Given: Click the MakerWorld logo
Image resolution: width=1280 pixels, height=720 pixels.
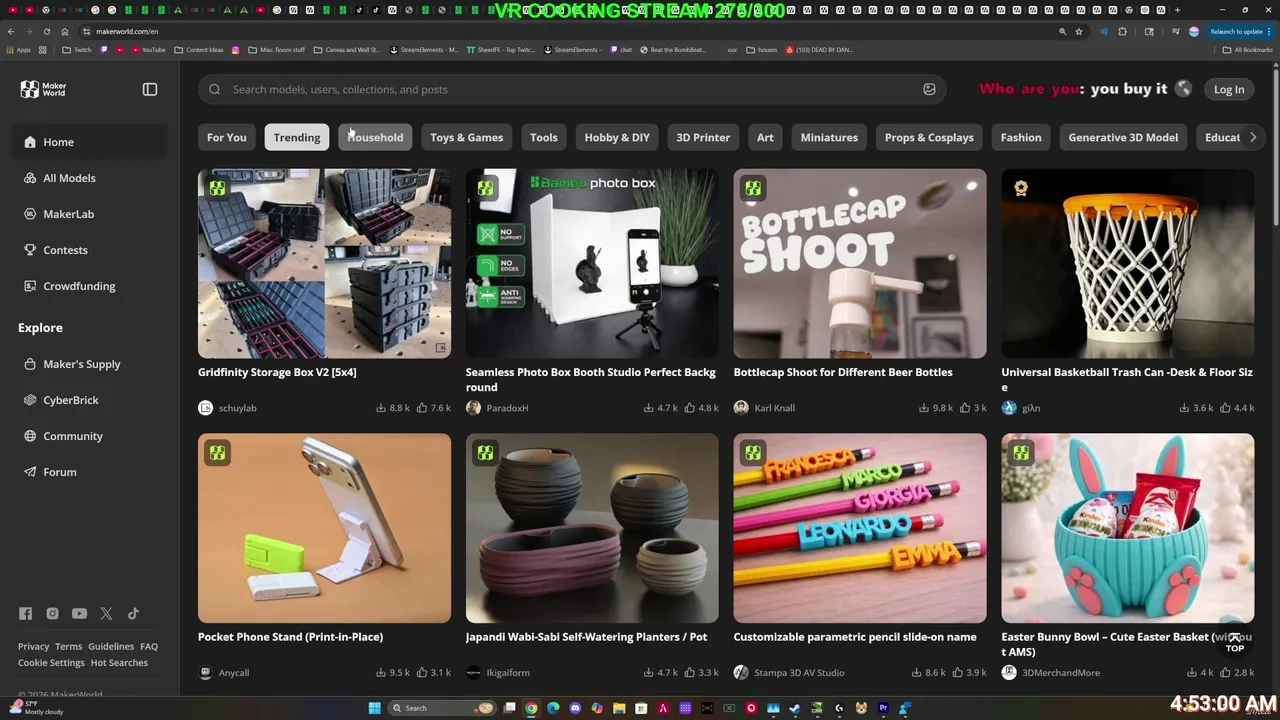Looking at the screenshot, I should click(43, 89).
